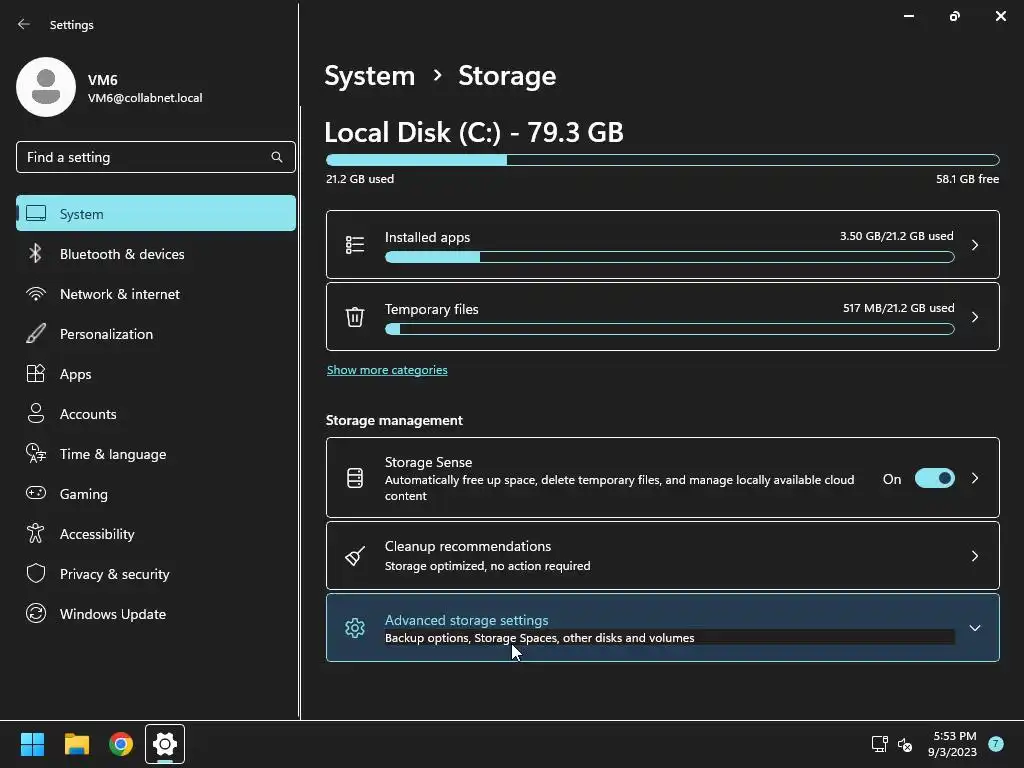This screenshot has height=768, width=1024.
Task: Click the Local Disk usage bar
Action: pos(662,160)
